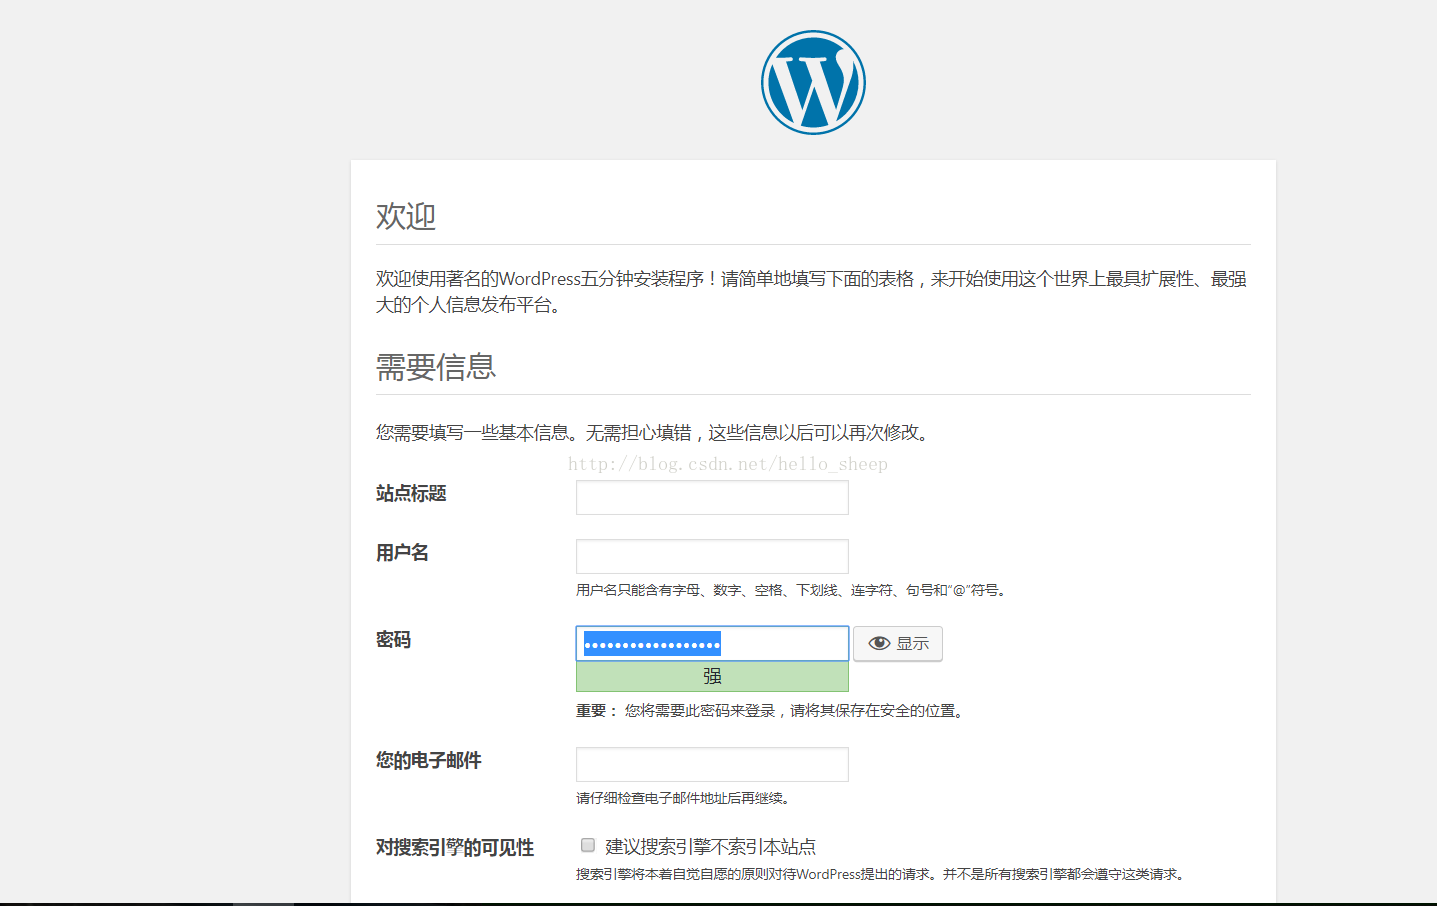The width and height of the screenshot is (1437, 906).
Task: Click the 用户名 field label
Action: coord(402,552)
